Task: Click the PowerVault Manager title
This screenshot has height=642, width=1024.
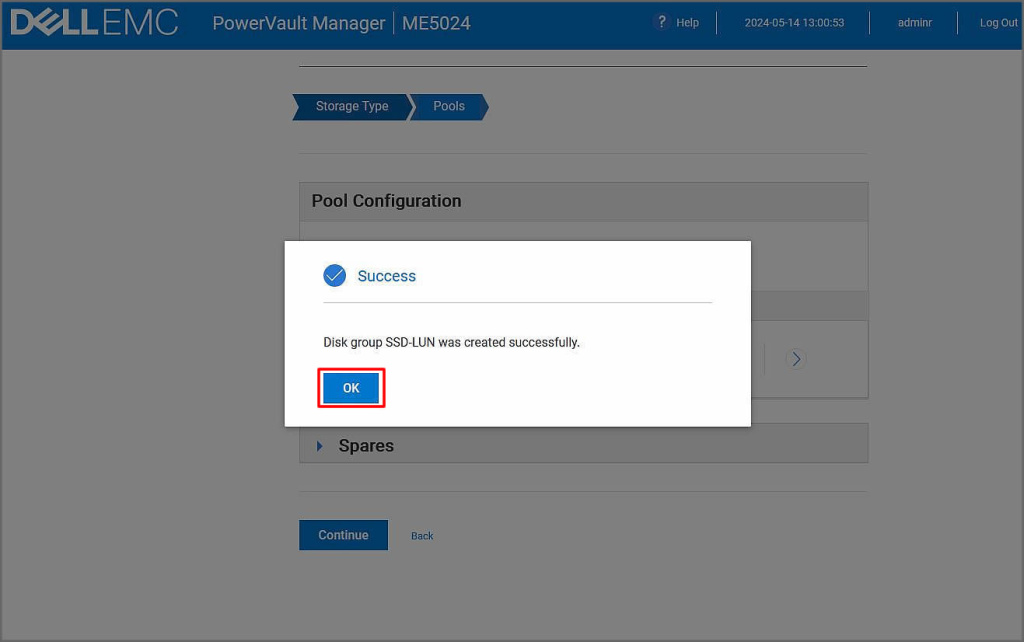Action: tap(298, 23)
